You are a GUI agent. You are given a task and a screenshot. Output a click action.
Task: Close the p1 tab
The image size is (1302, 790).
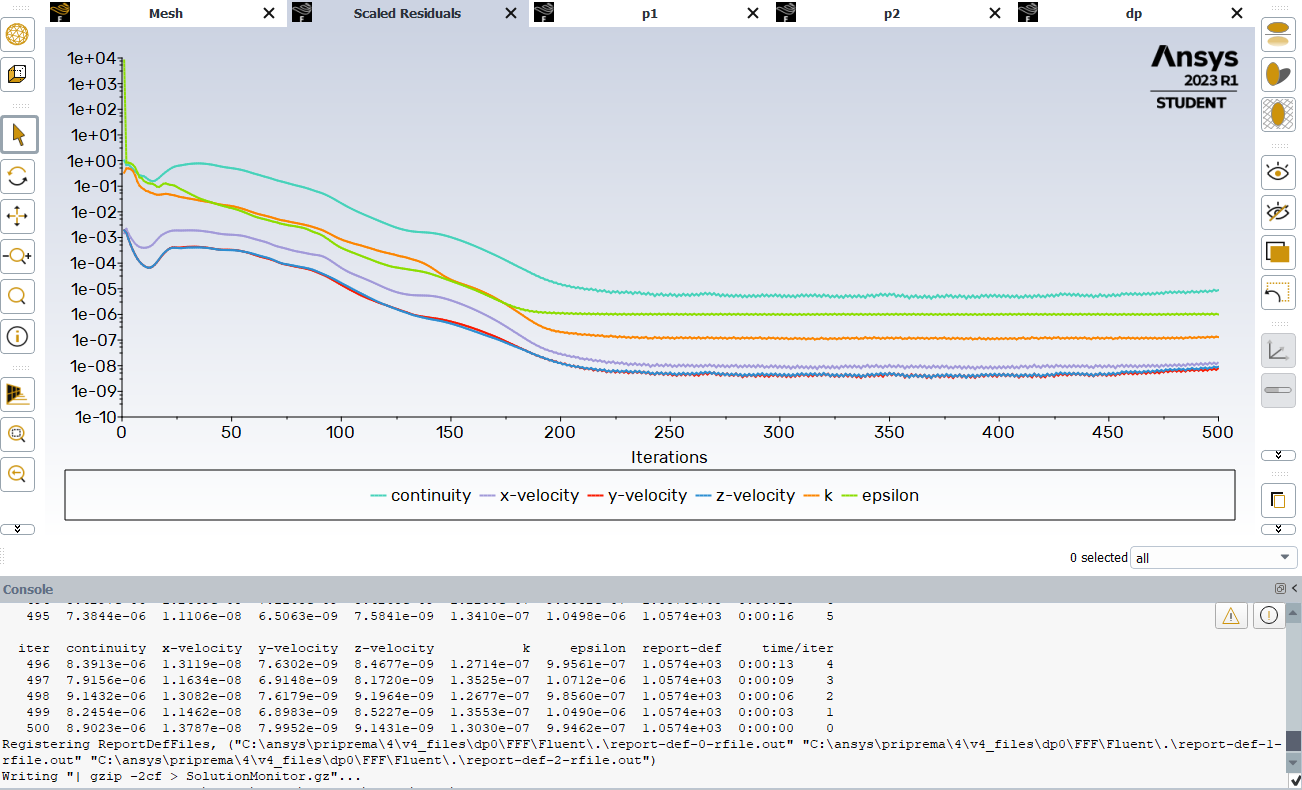pyautogui.click(x=752, y=13)
